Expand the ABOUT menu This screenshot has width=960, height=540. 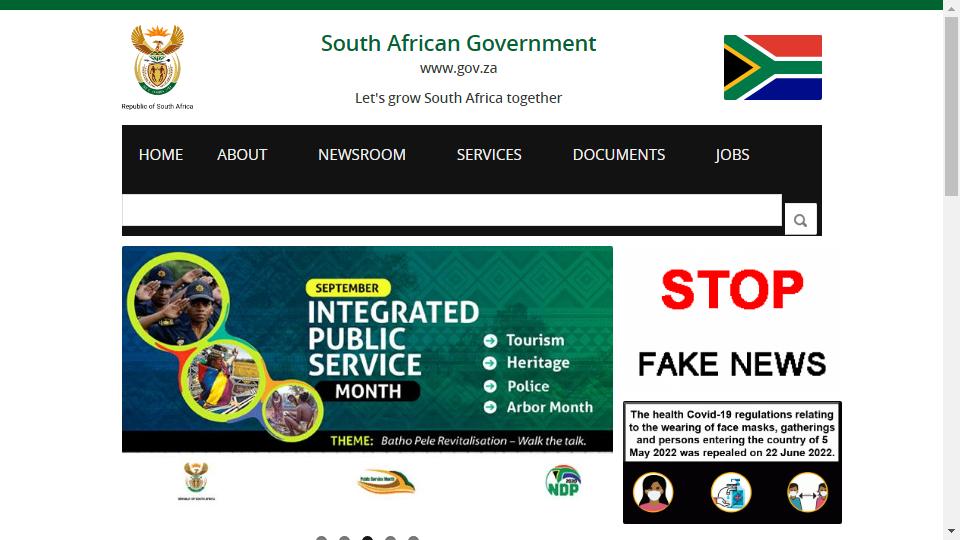point(242,155)
